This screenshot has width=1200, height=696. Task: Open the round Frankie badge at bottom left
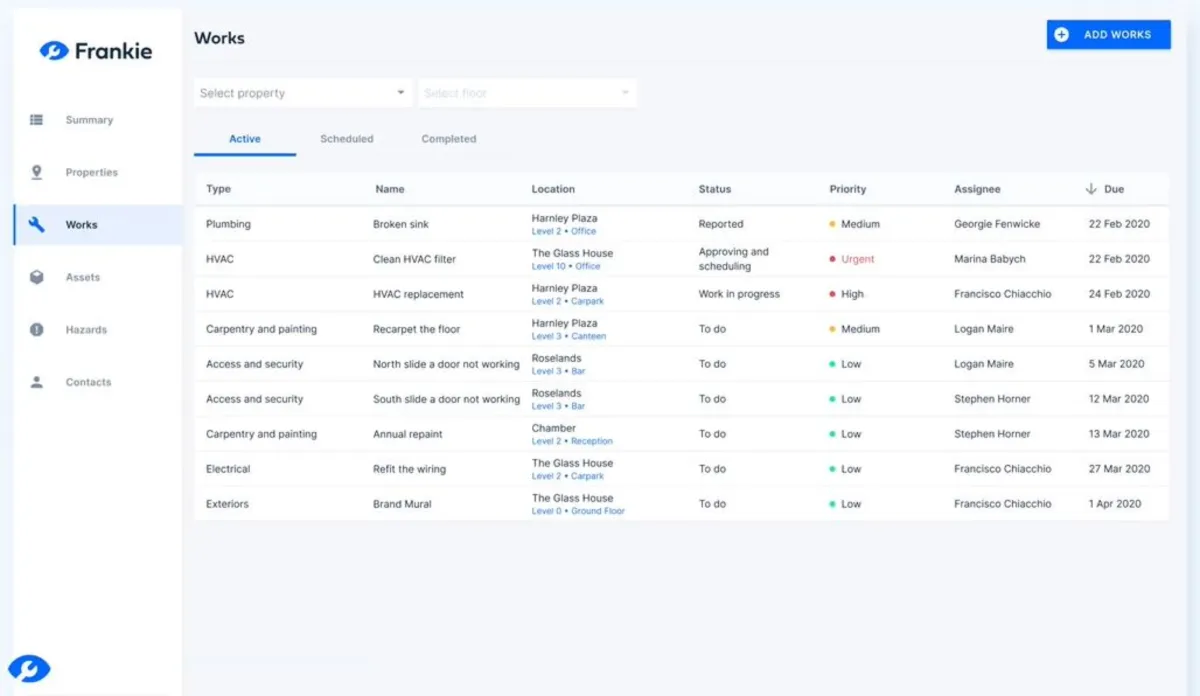pyautogui.click(x=29, y=668)
